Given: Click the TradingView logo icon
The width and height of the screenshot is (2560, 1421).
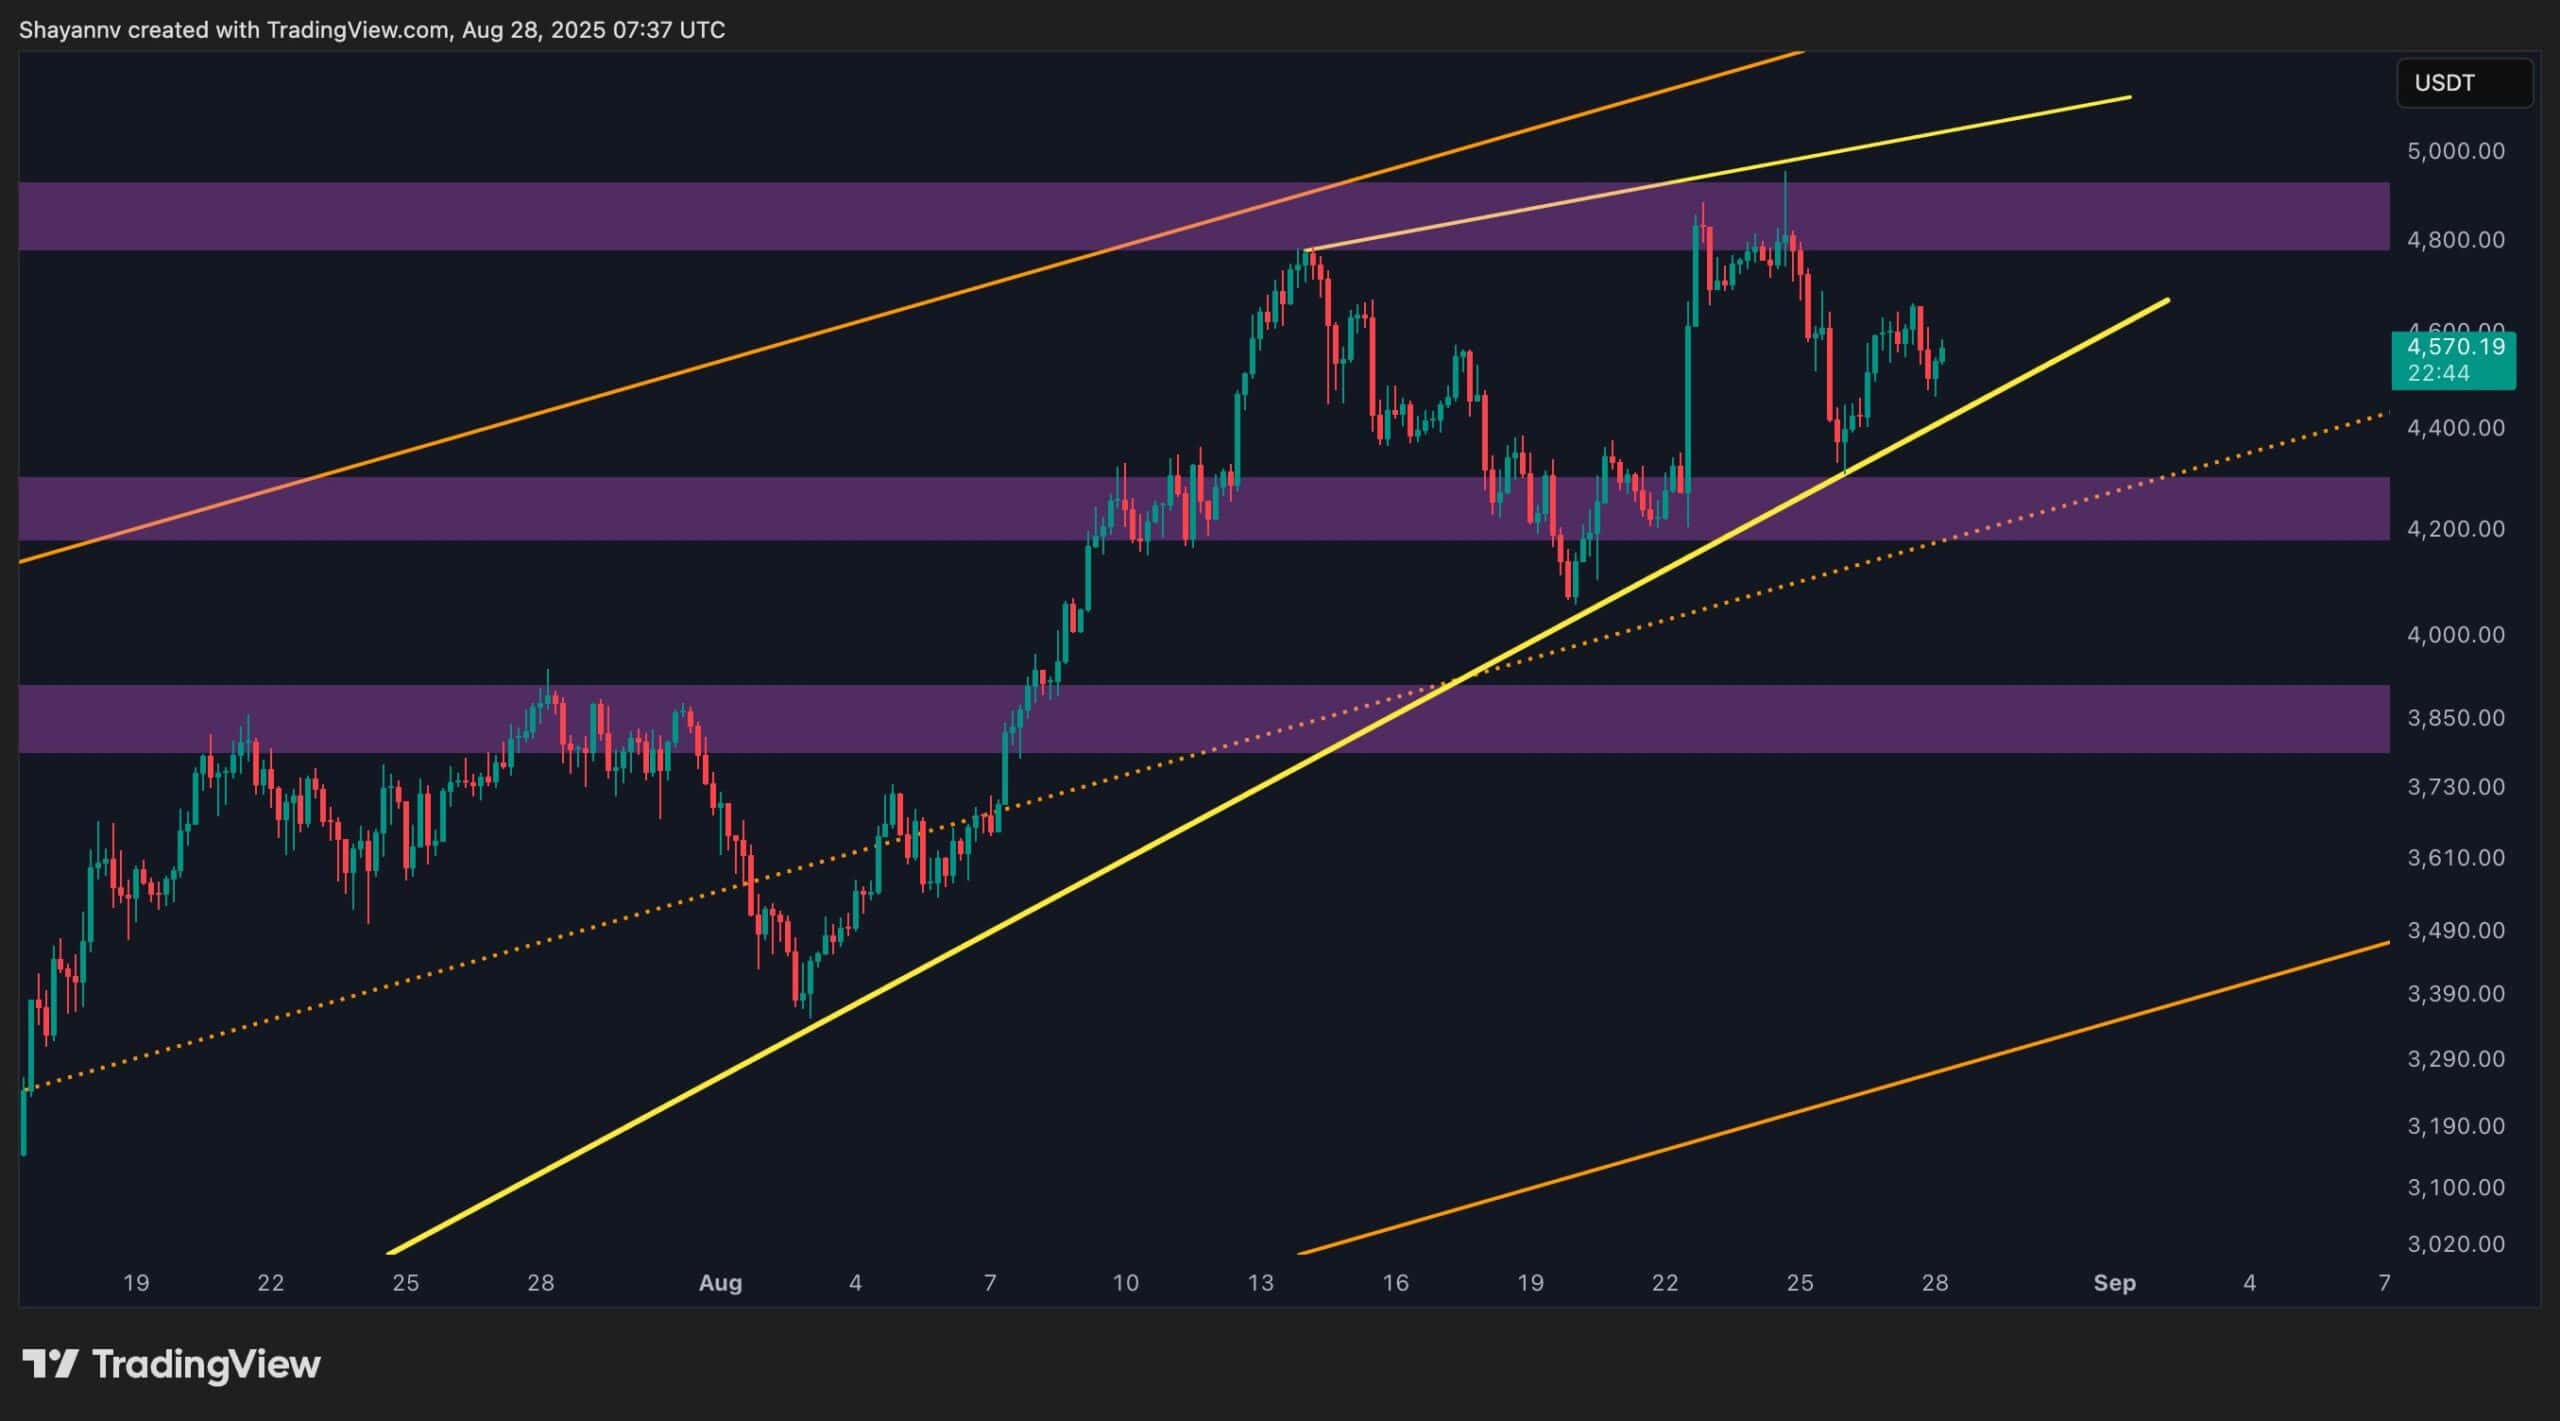Looking at the screenshot, I should click(x=50, y=1364).
